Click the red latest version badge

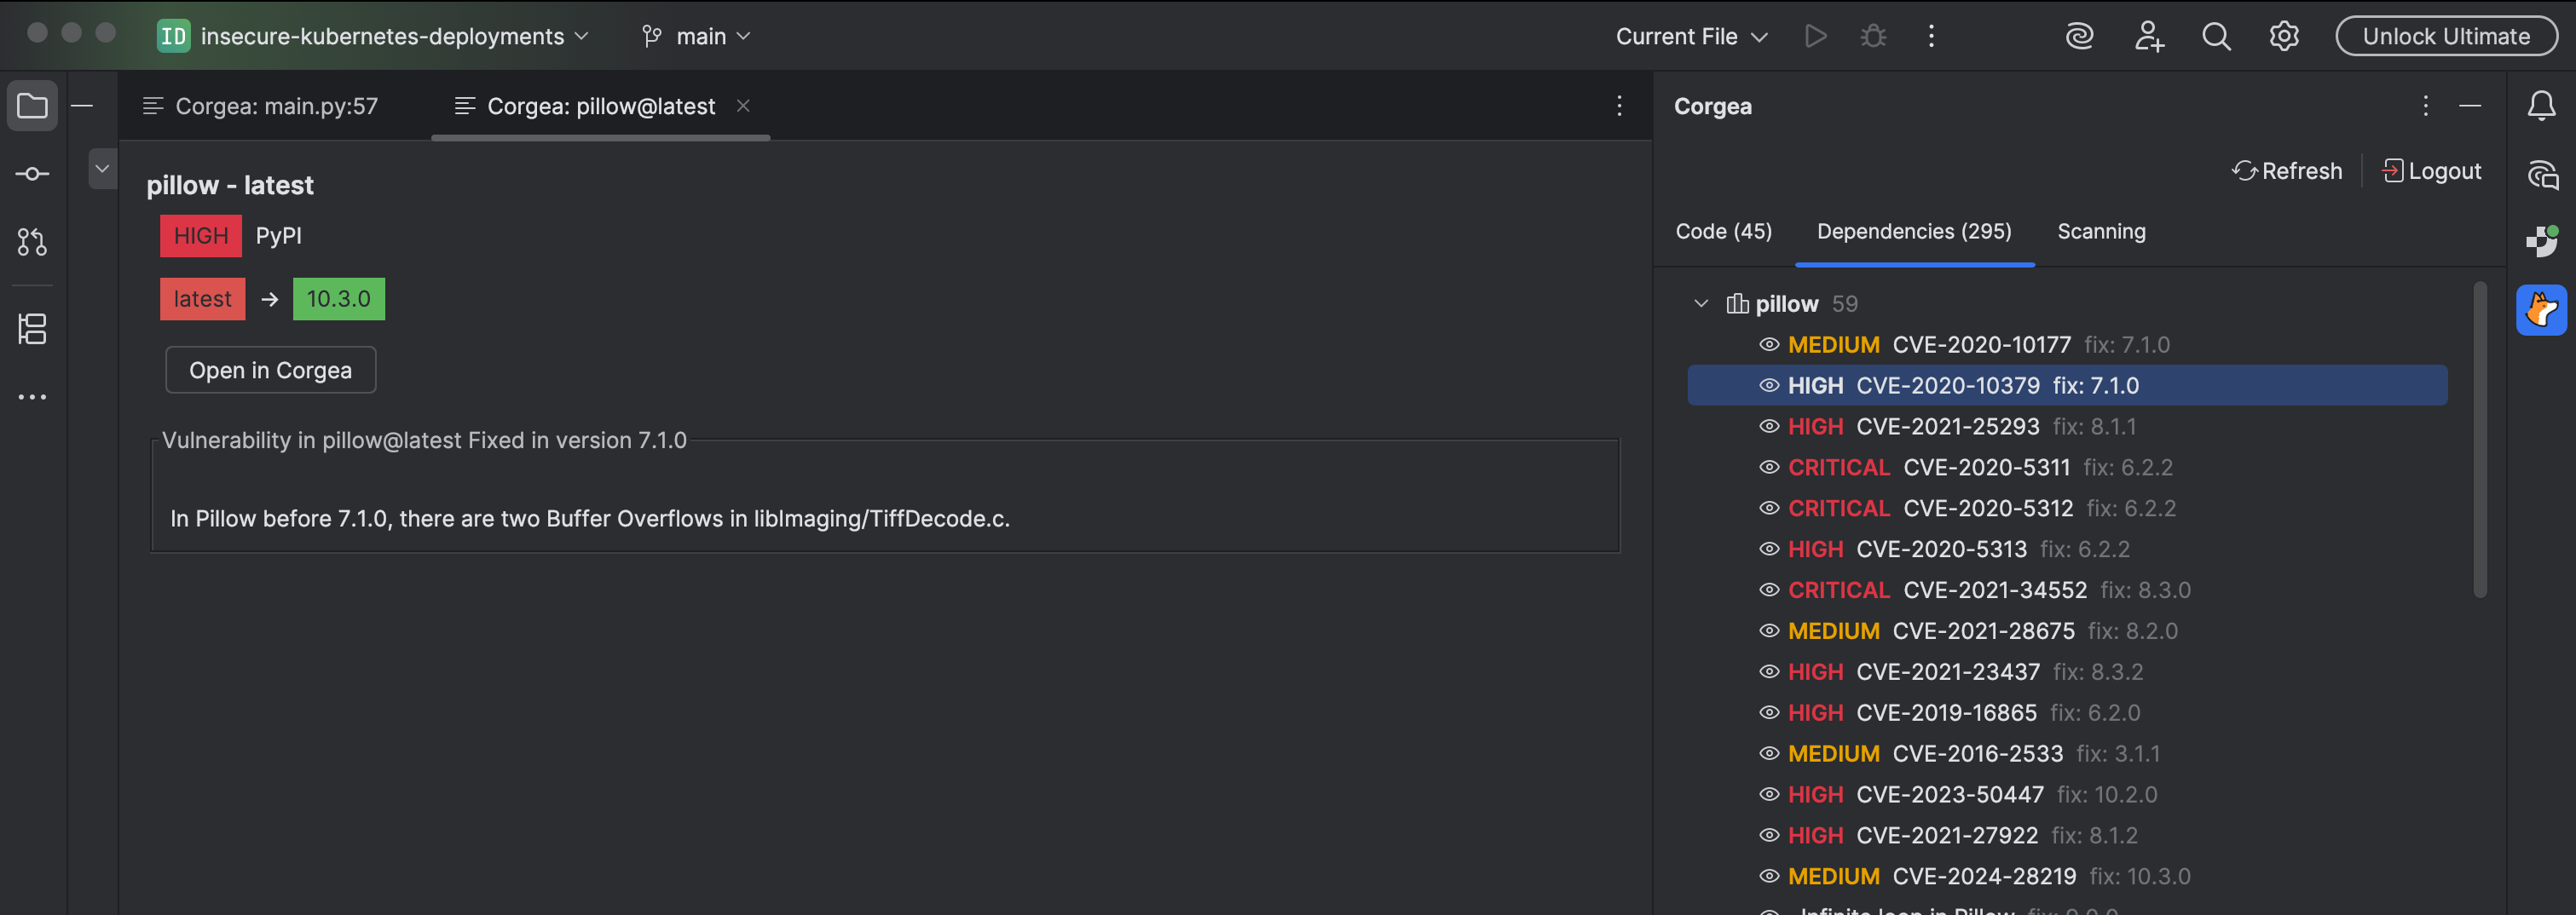[202, 299]
